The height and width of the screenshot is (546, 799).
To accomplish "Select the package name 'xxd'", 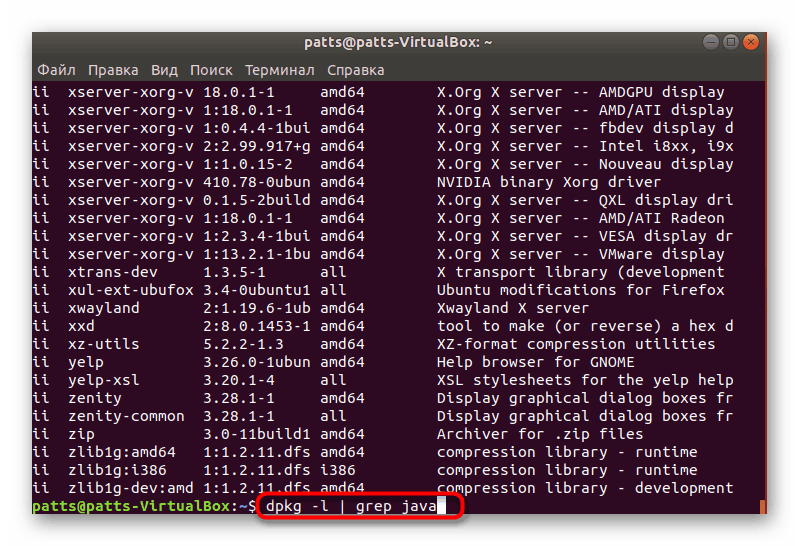I will click(x=81, y=326).
